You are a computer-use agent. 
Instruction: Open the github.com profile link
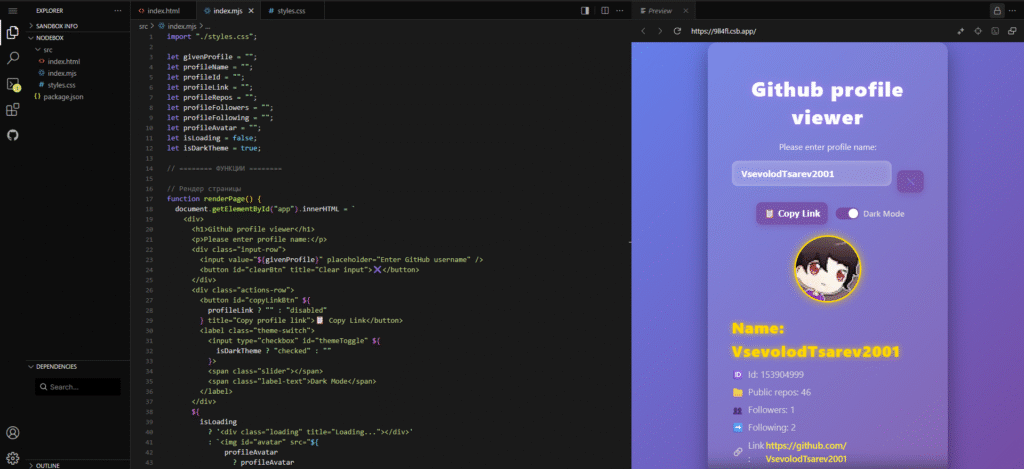[x=807, y=445]
